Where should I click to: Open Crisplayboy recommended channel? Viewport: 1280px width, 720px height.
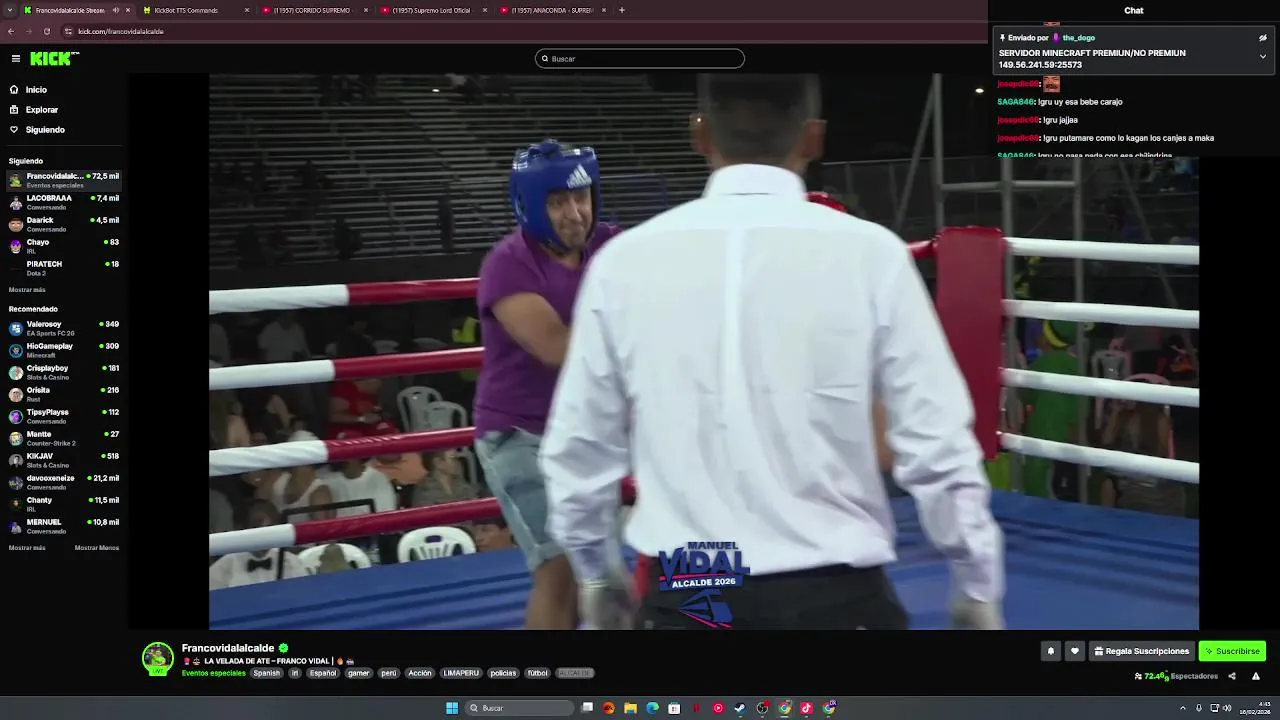point(64,372)
